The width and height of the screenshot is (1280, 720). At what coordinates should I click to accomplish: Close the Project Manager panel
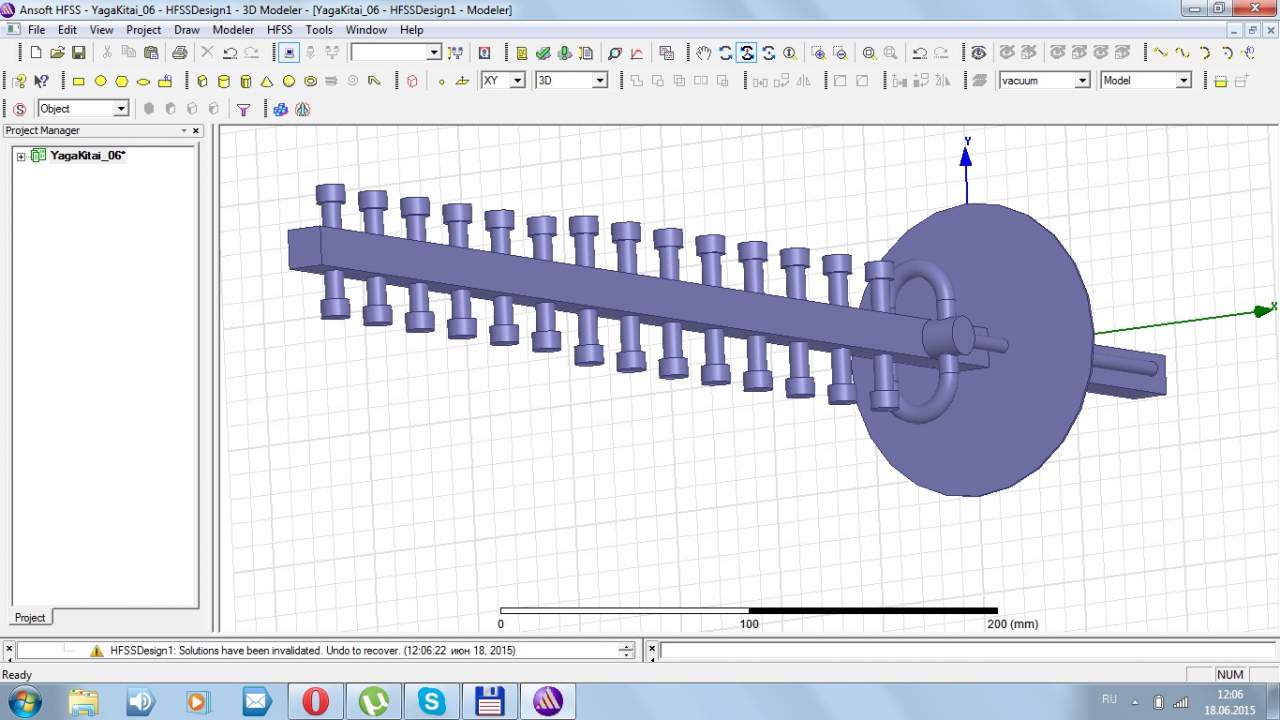point(196,131)
